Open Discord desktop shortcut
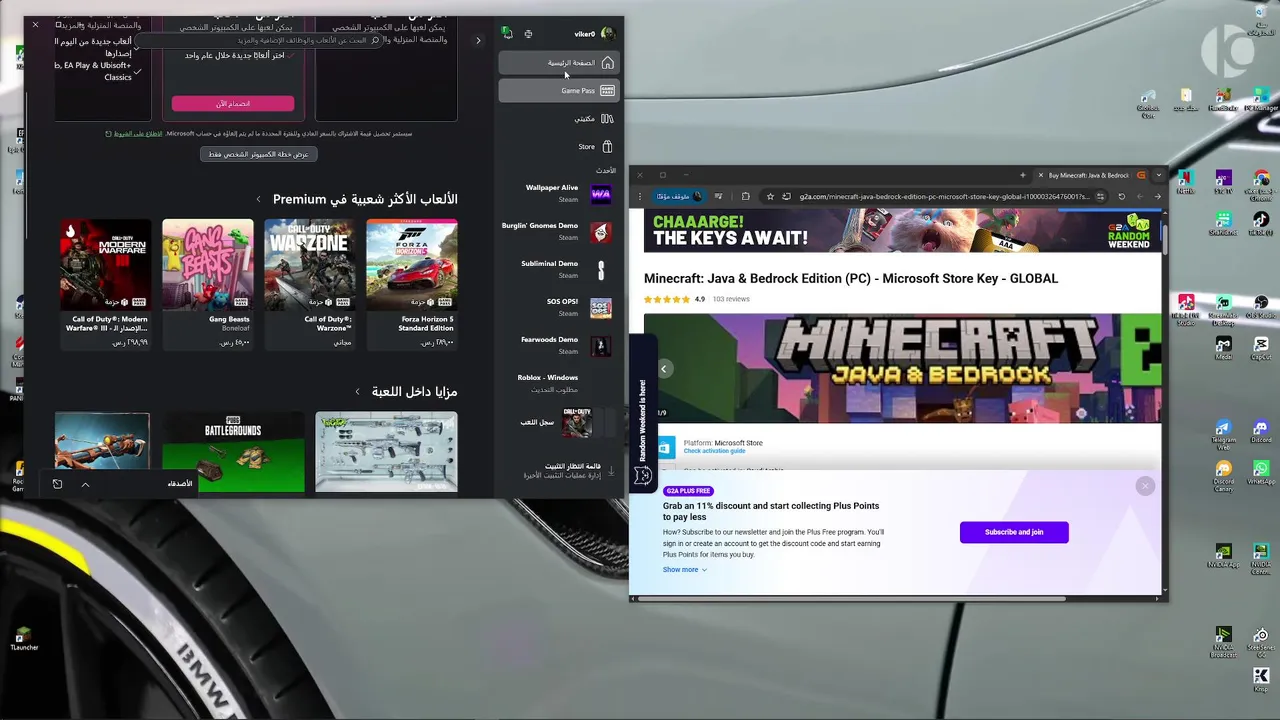Viewport: 1280px width, 720px height. (1261, 431)
